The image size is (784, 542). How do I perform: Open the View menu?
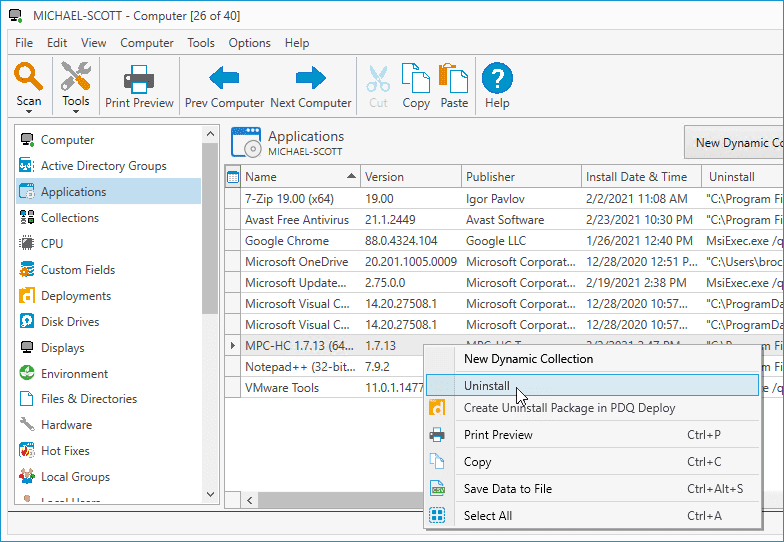(x=94, y=43)
